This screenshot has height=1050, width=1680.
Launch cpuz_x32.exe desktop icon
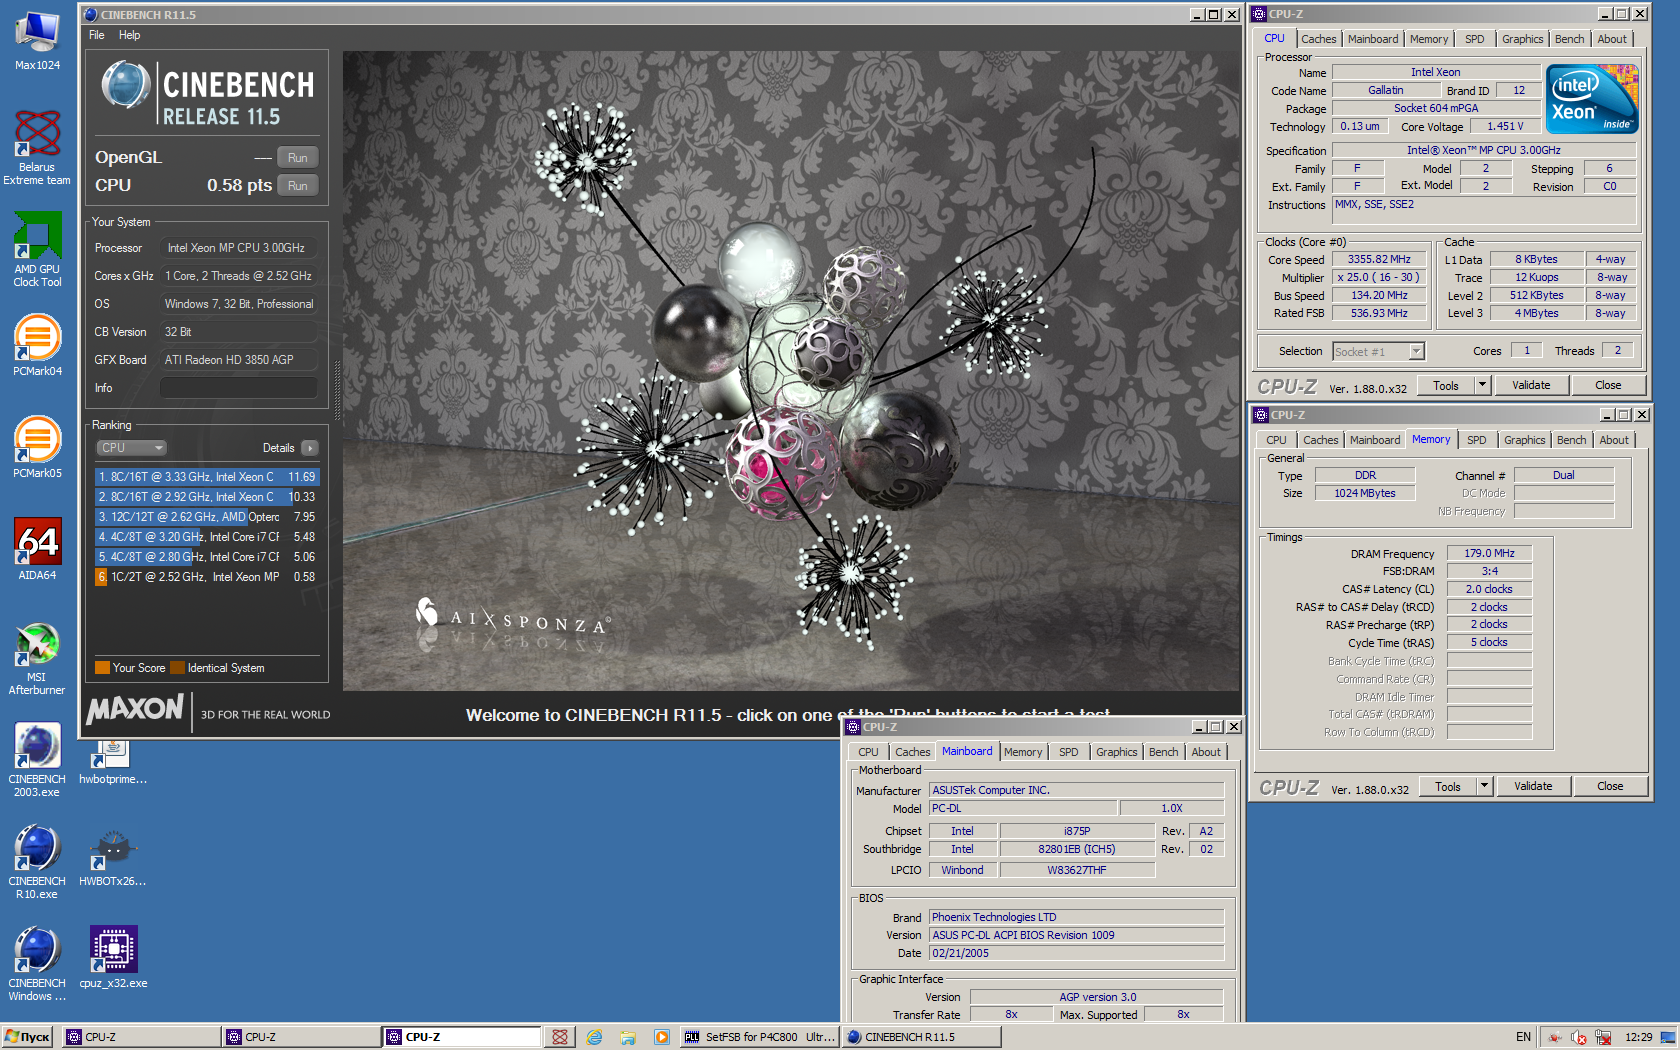coord(113,958)
